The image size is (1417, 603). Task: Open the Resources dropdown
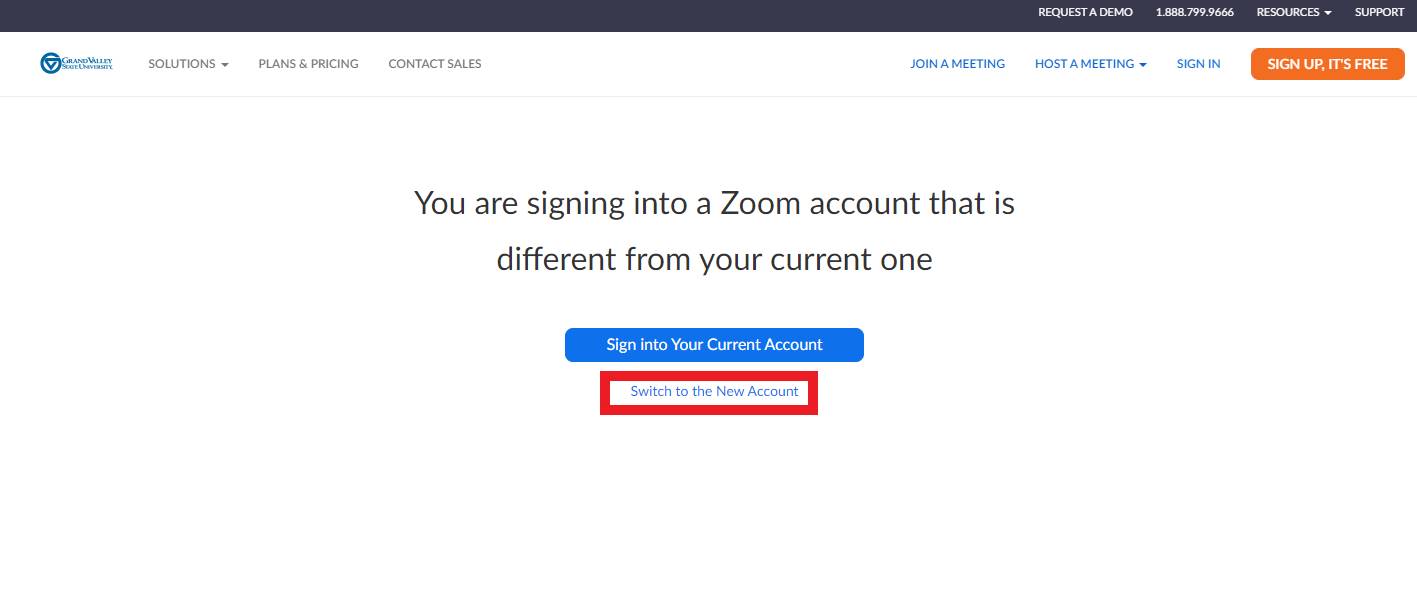[1293, 12]
